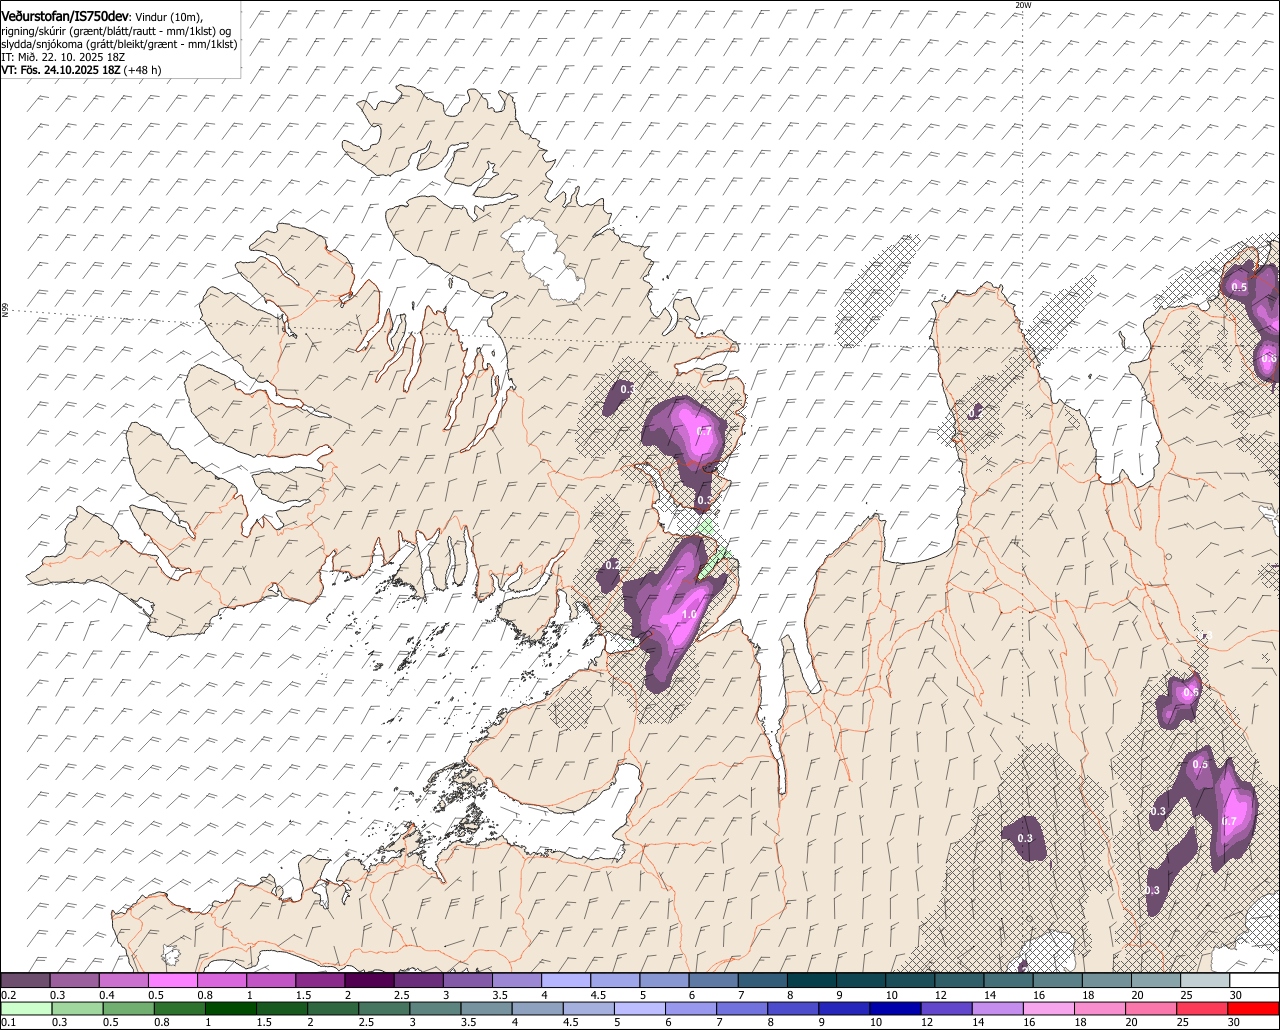The width and height of the screenshot is (1280, 1030).
Task: Click the '0.1' legend label in the lower row
Action: pyautogui.click(x=9, y=1022)
